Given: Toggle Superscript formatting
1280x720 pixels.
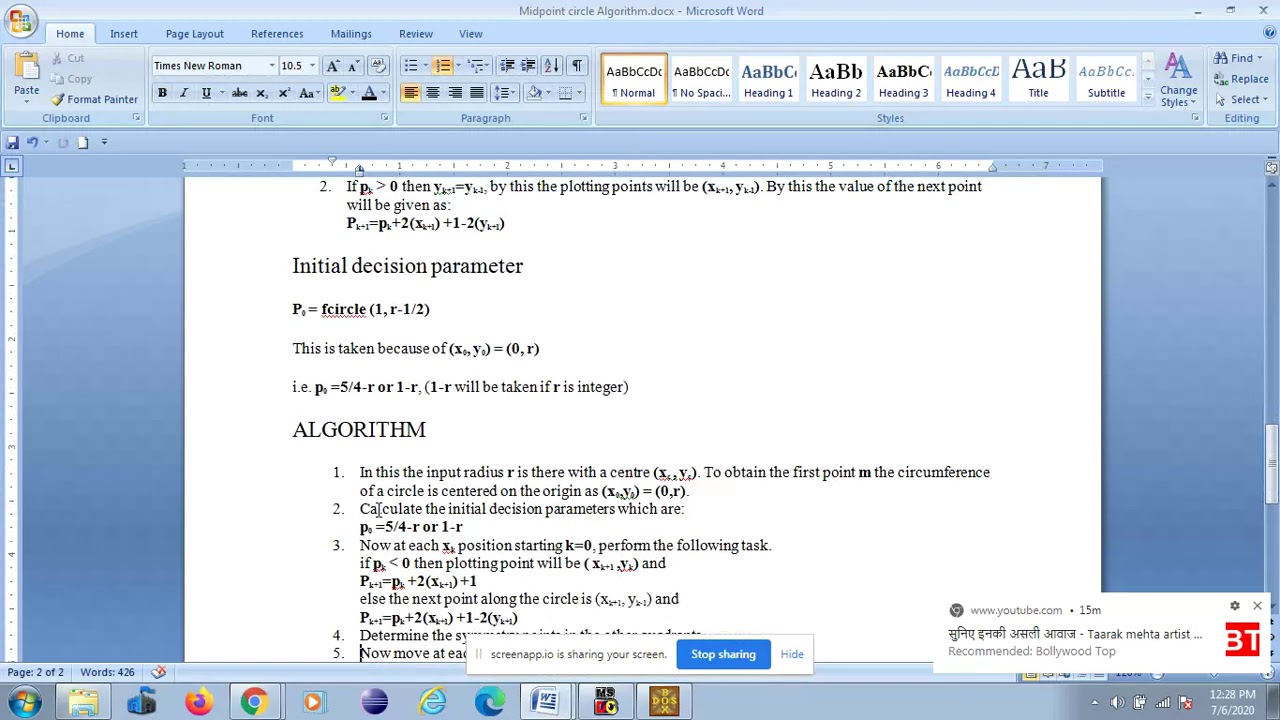Looking at the screenshot, I should pyautogui.click(x=284, y=93).
